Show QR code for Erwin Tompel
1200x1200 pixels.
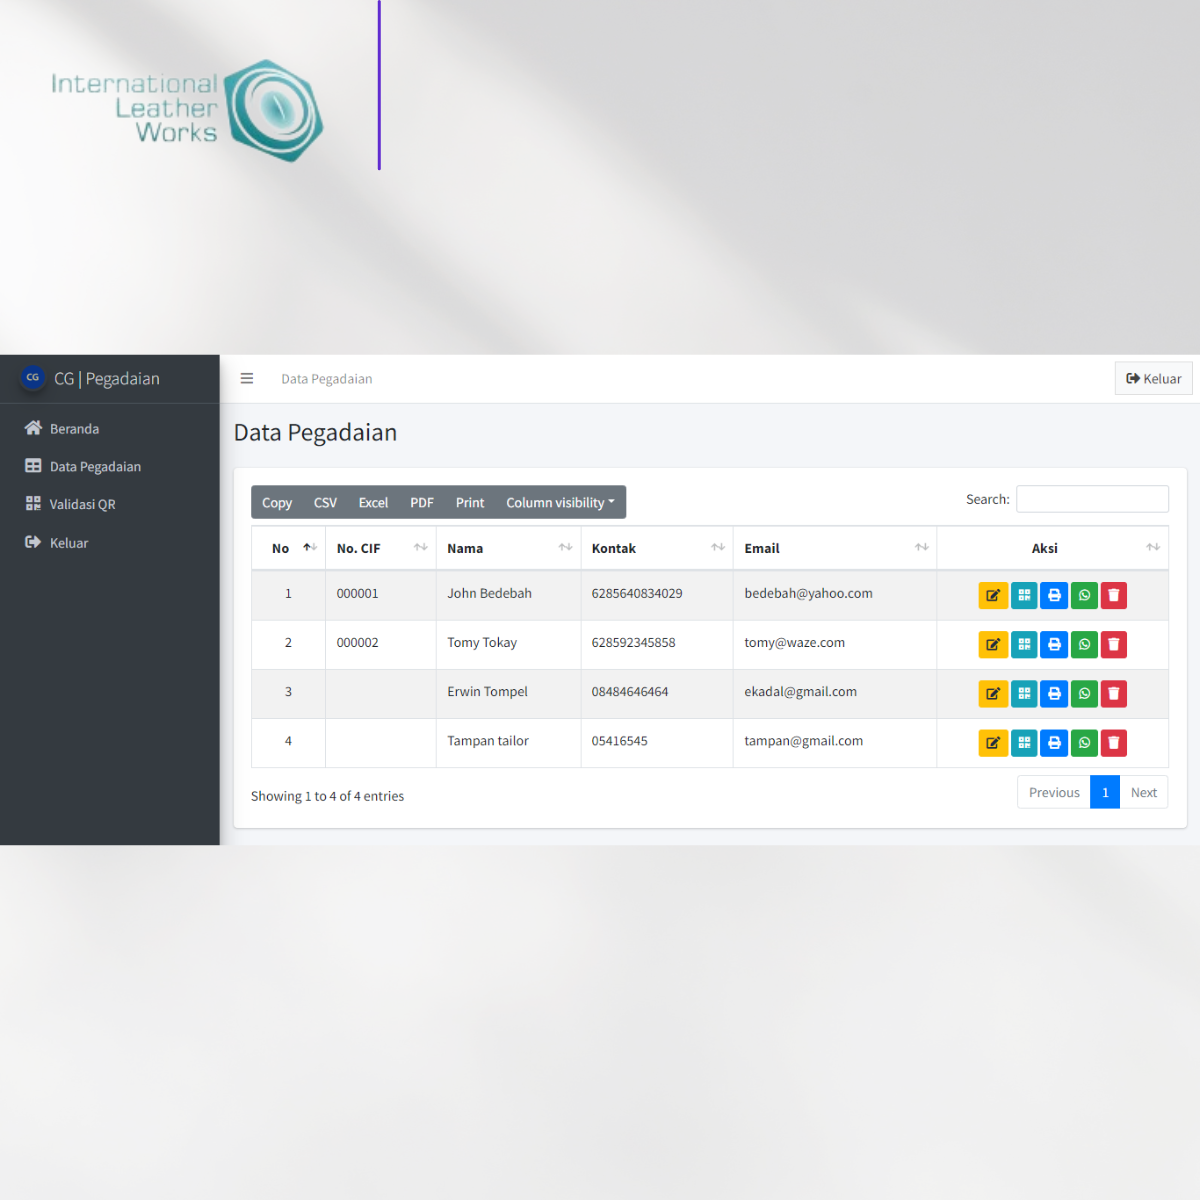click(x=1024, y=693)
